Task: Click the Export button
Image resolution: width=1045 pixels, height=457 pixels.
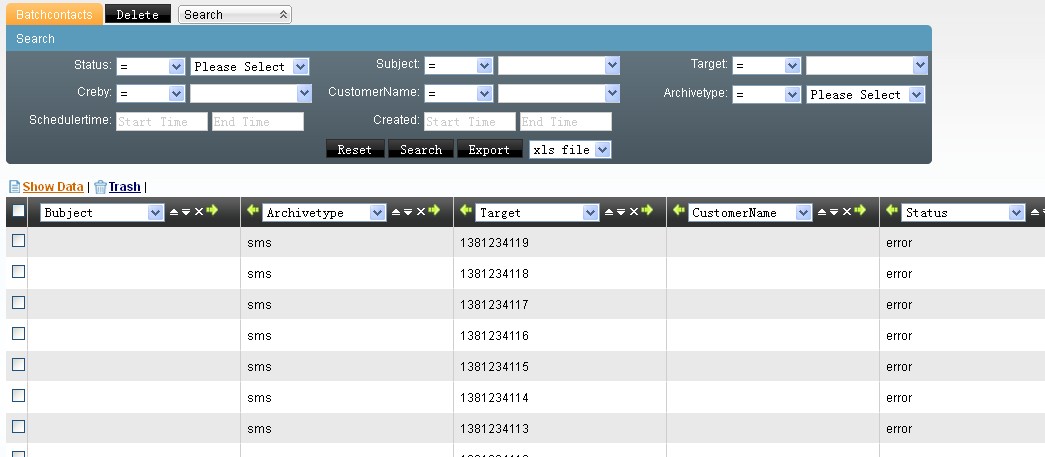Action: [x=490, y=150]
